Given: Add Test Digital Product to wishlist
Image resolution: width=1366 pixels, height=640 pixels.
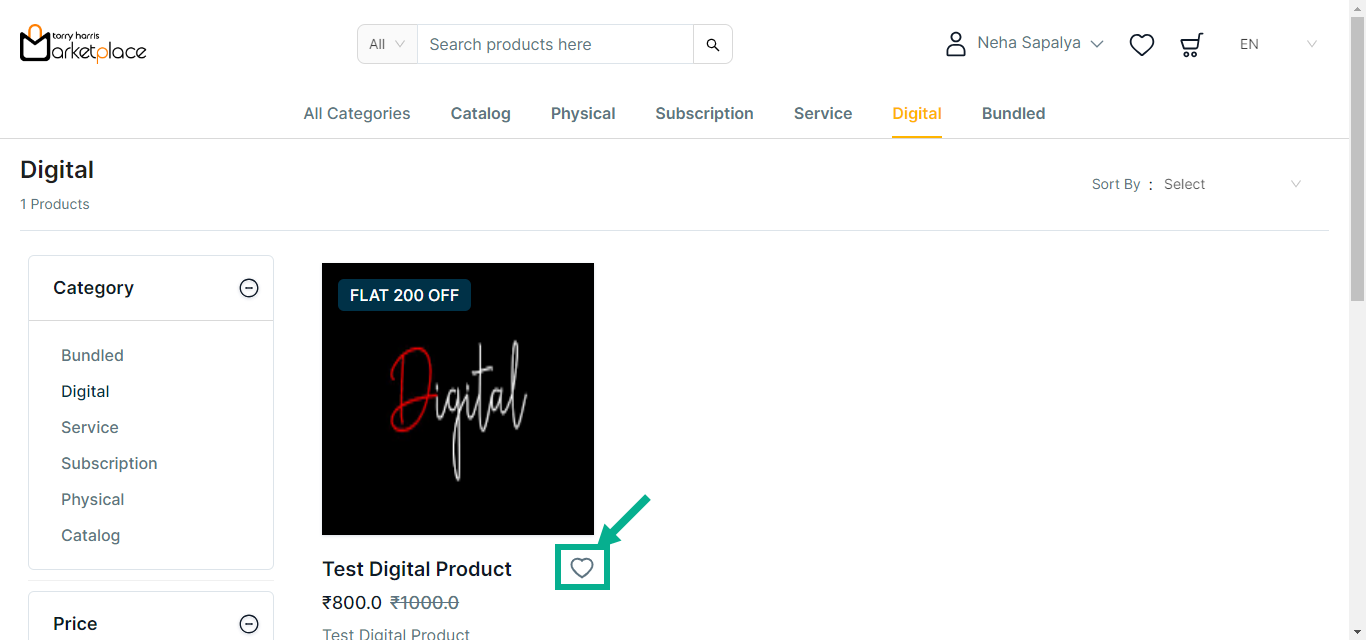Looking at the screenshot, I should coord(582,569).
